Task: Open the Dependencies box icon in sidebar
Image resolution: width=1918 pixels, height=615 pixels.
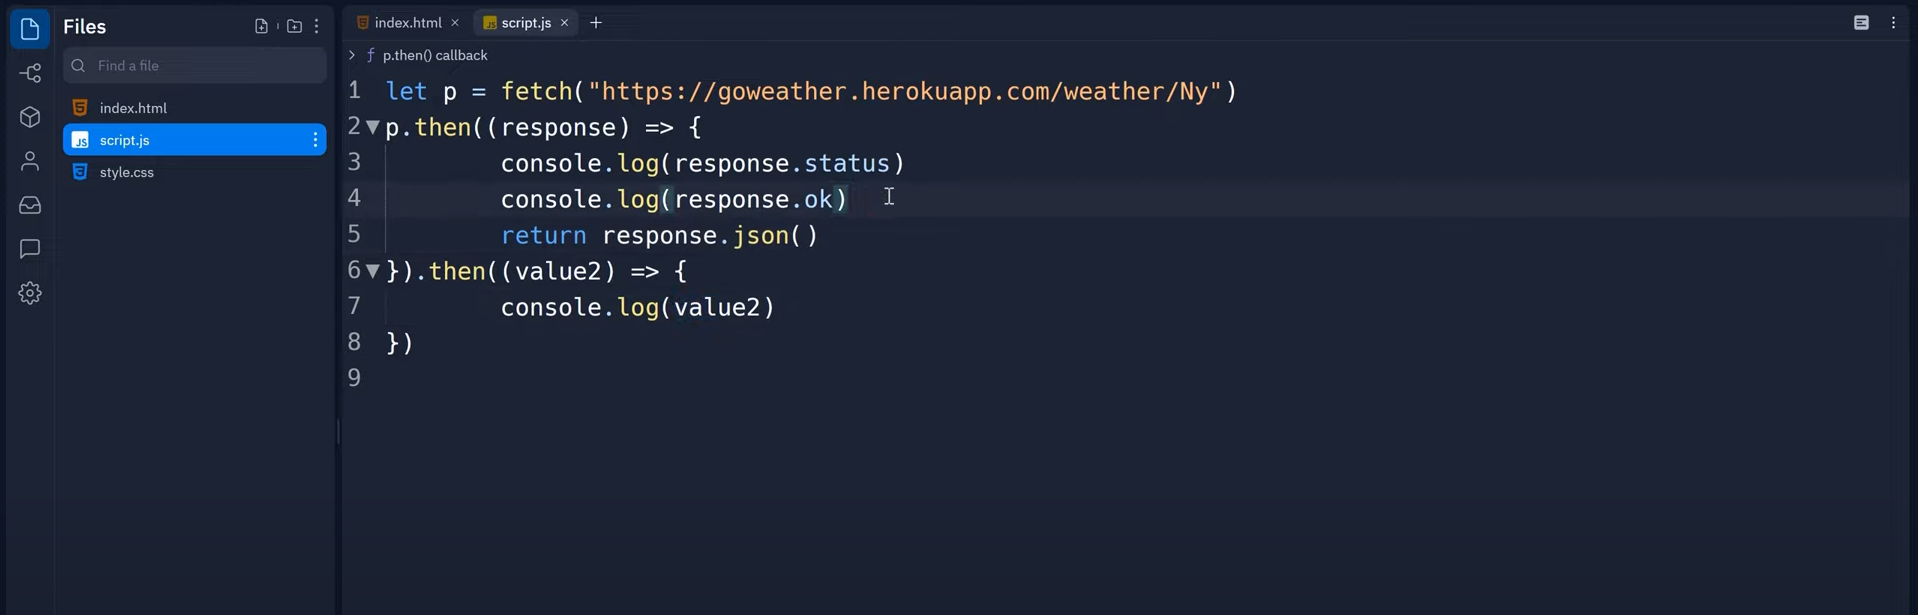Action: pyautogui.click(x=29, y=116)
